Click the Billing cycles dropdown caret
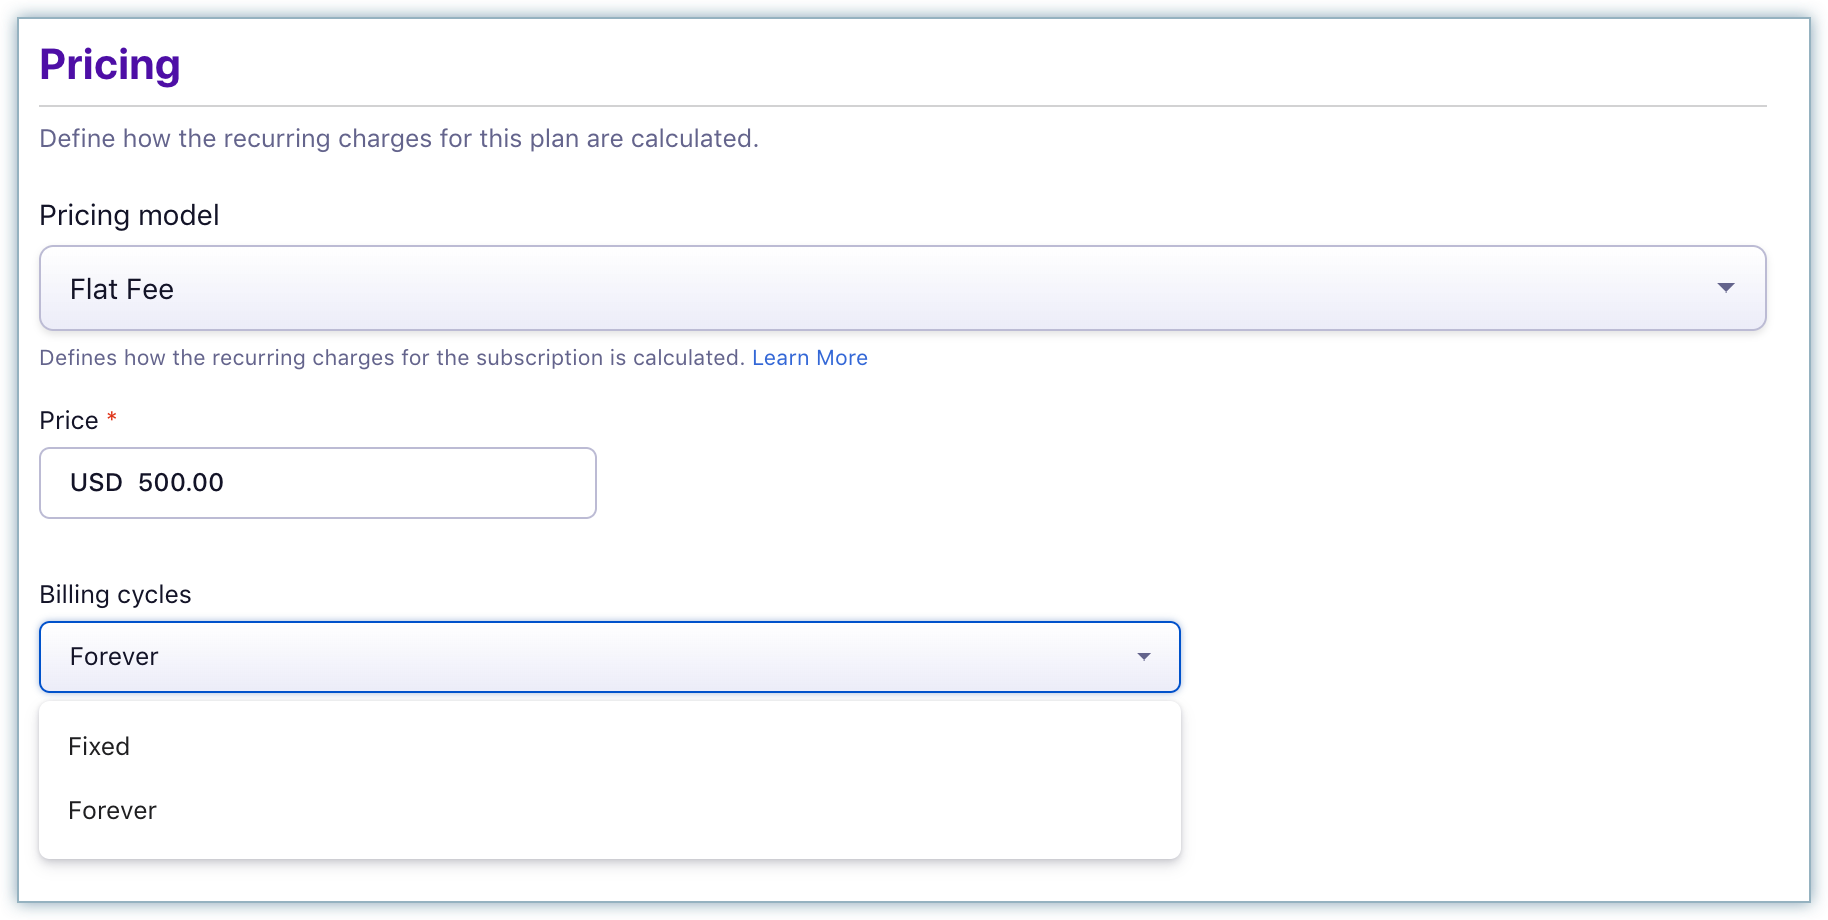This screenshot has height=920, width=1828. pos(1143,657)
